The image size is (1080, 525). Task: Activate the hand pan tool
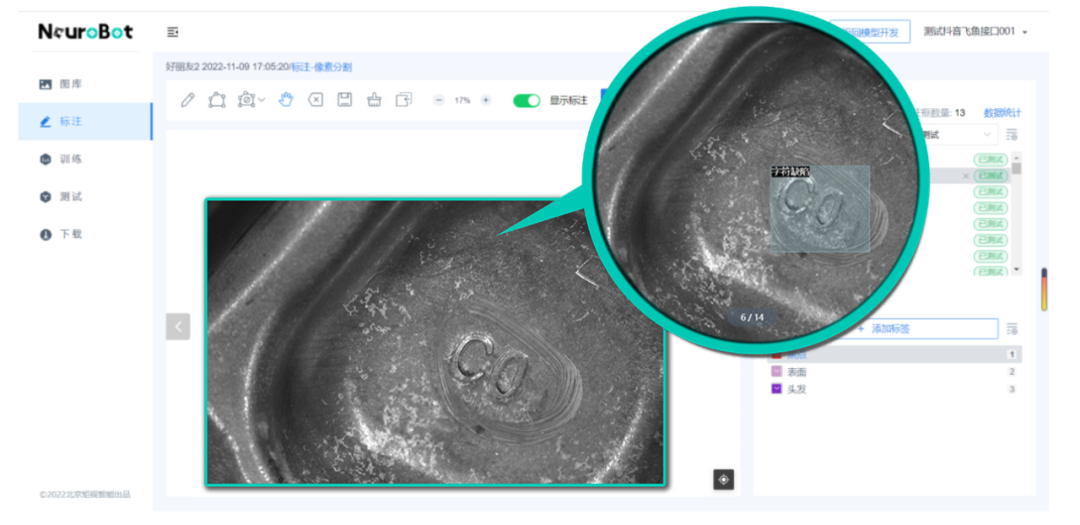click(285, 100)
